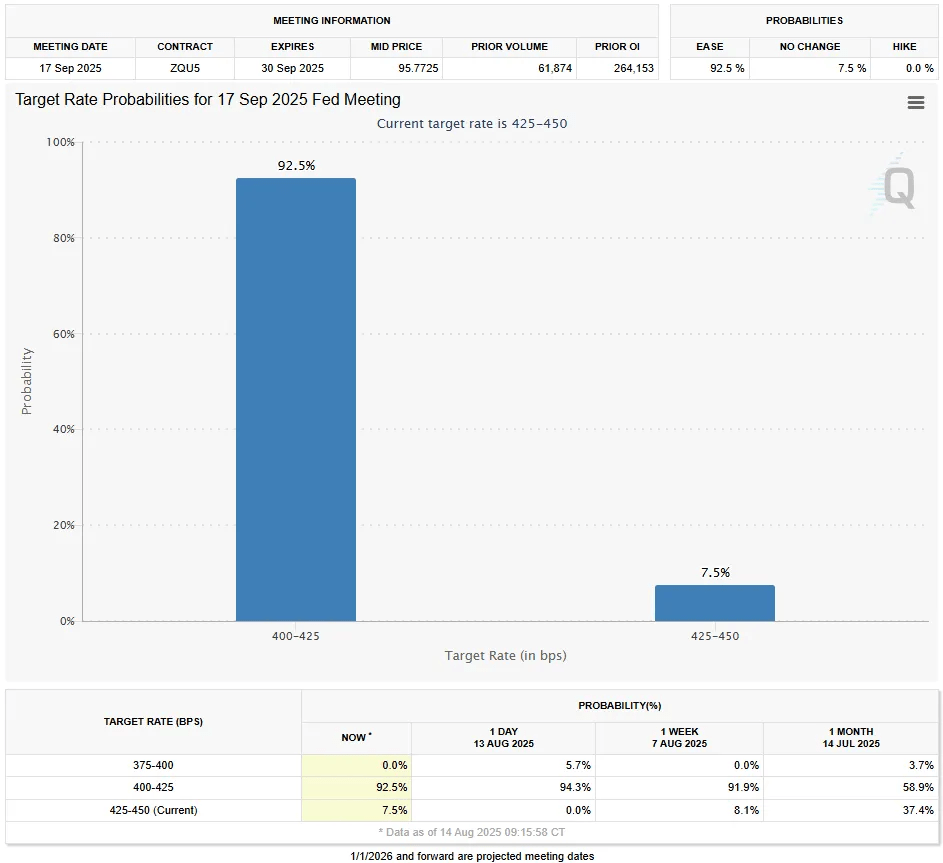Image resolution: width=943 pixels, height=863 pixels.
Task: Click the Probability y-axis title
Action: (26, 379)
